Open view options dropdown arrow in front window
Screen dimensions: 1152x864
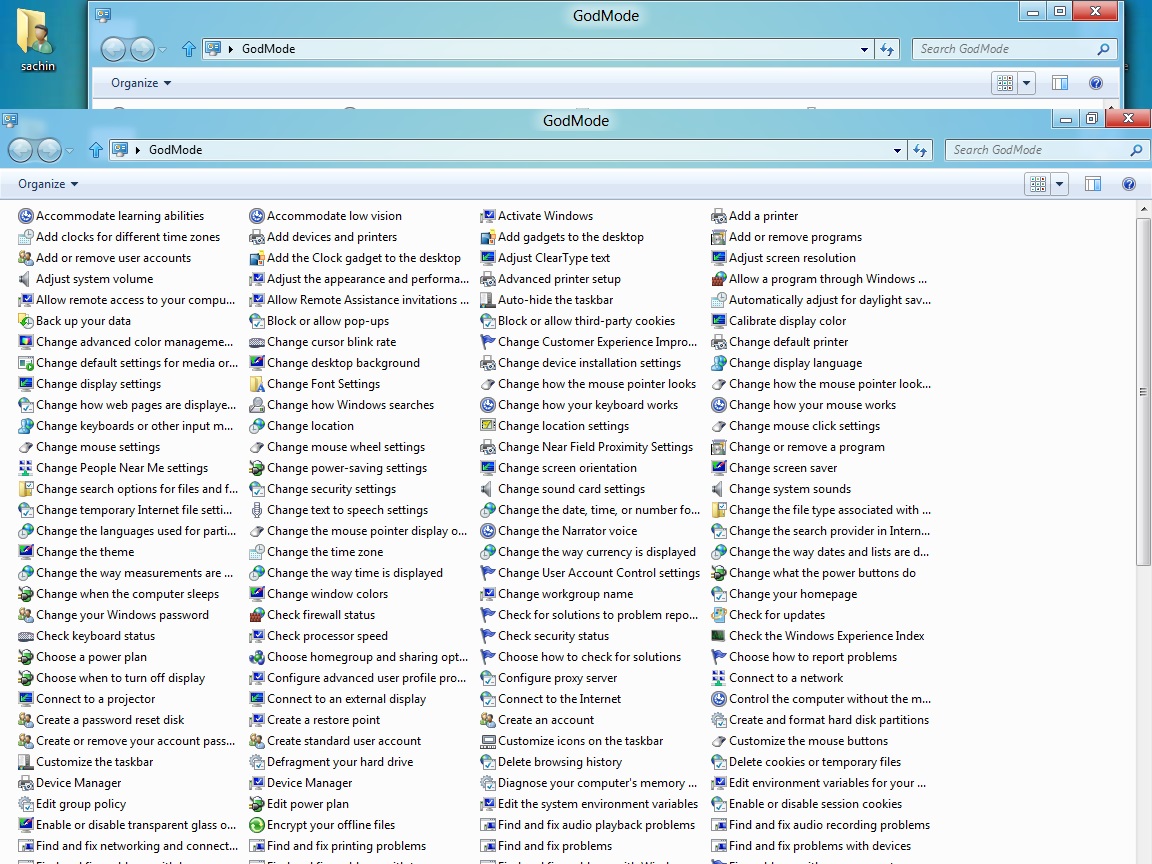(1059, 184)
